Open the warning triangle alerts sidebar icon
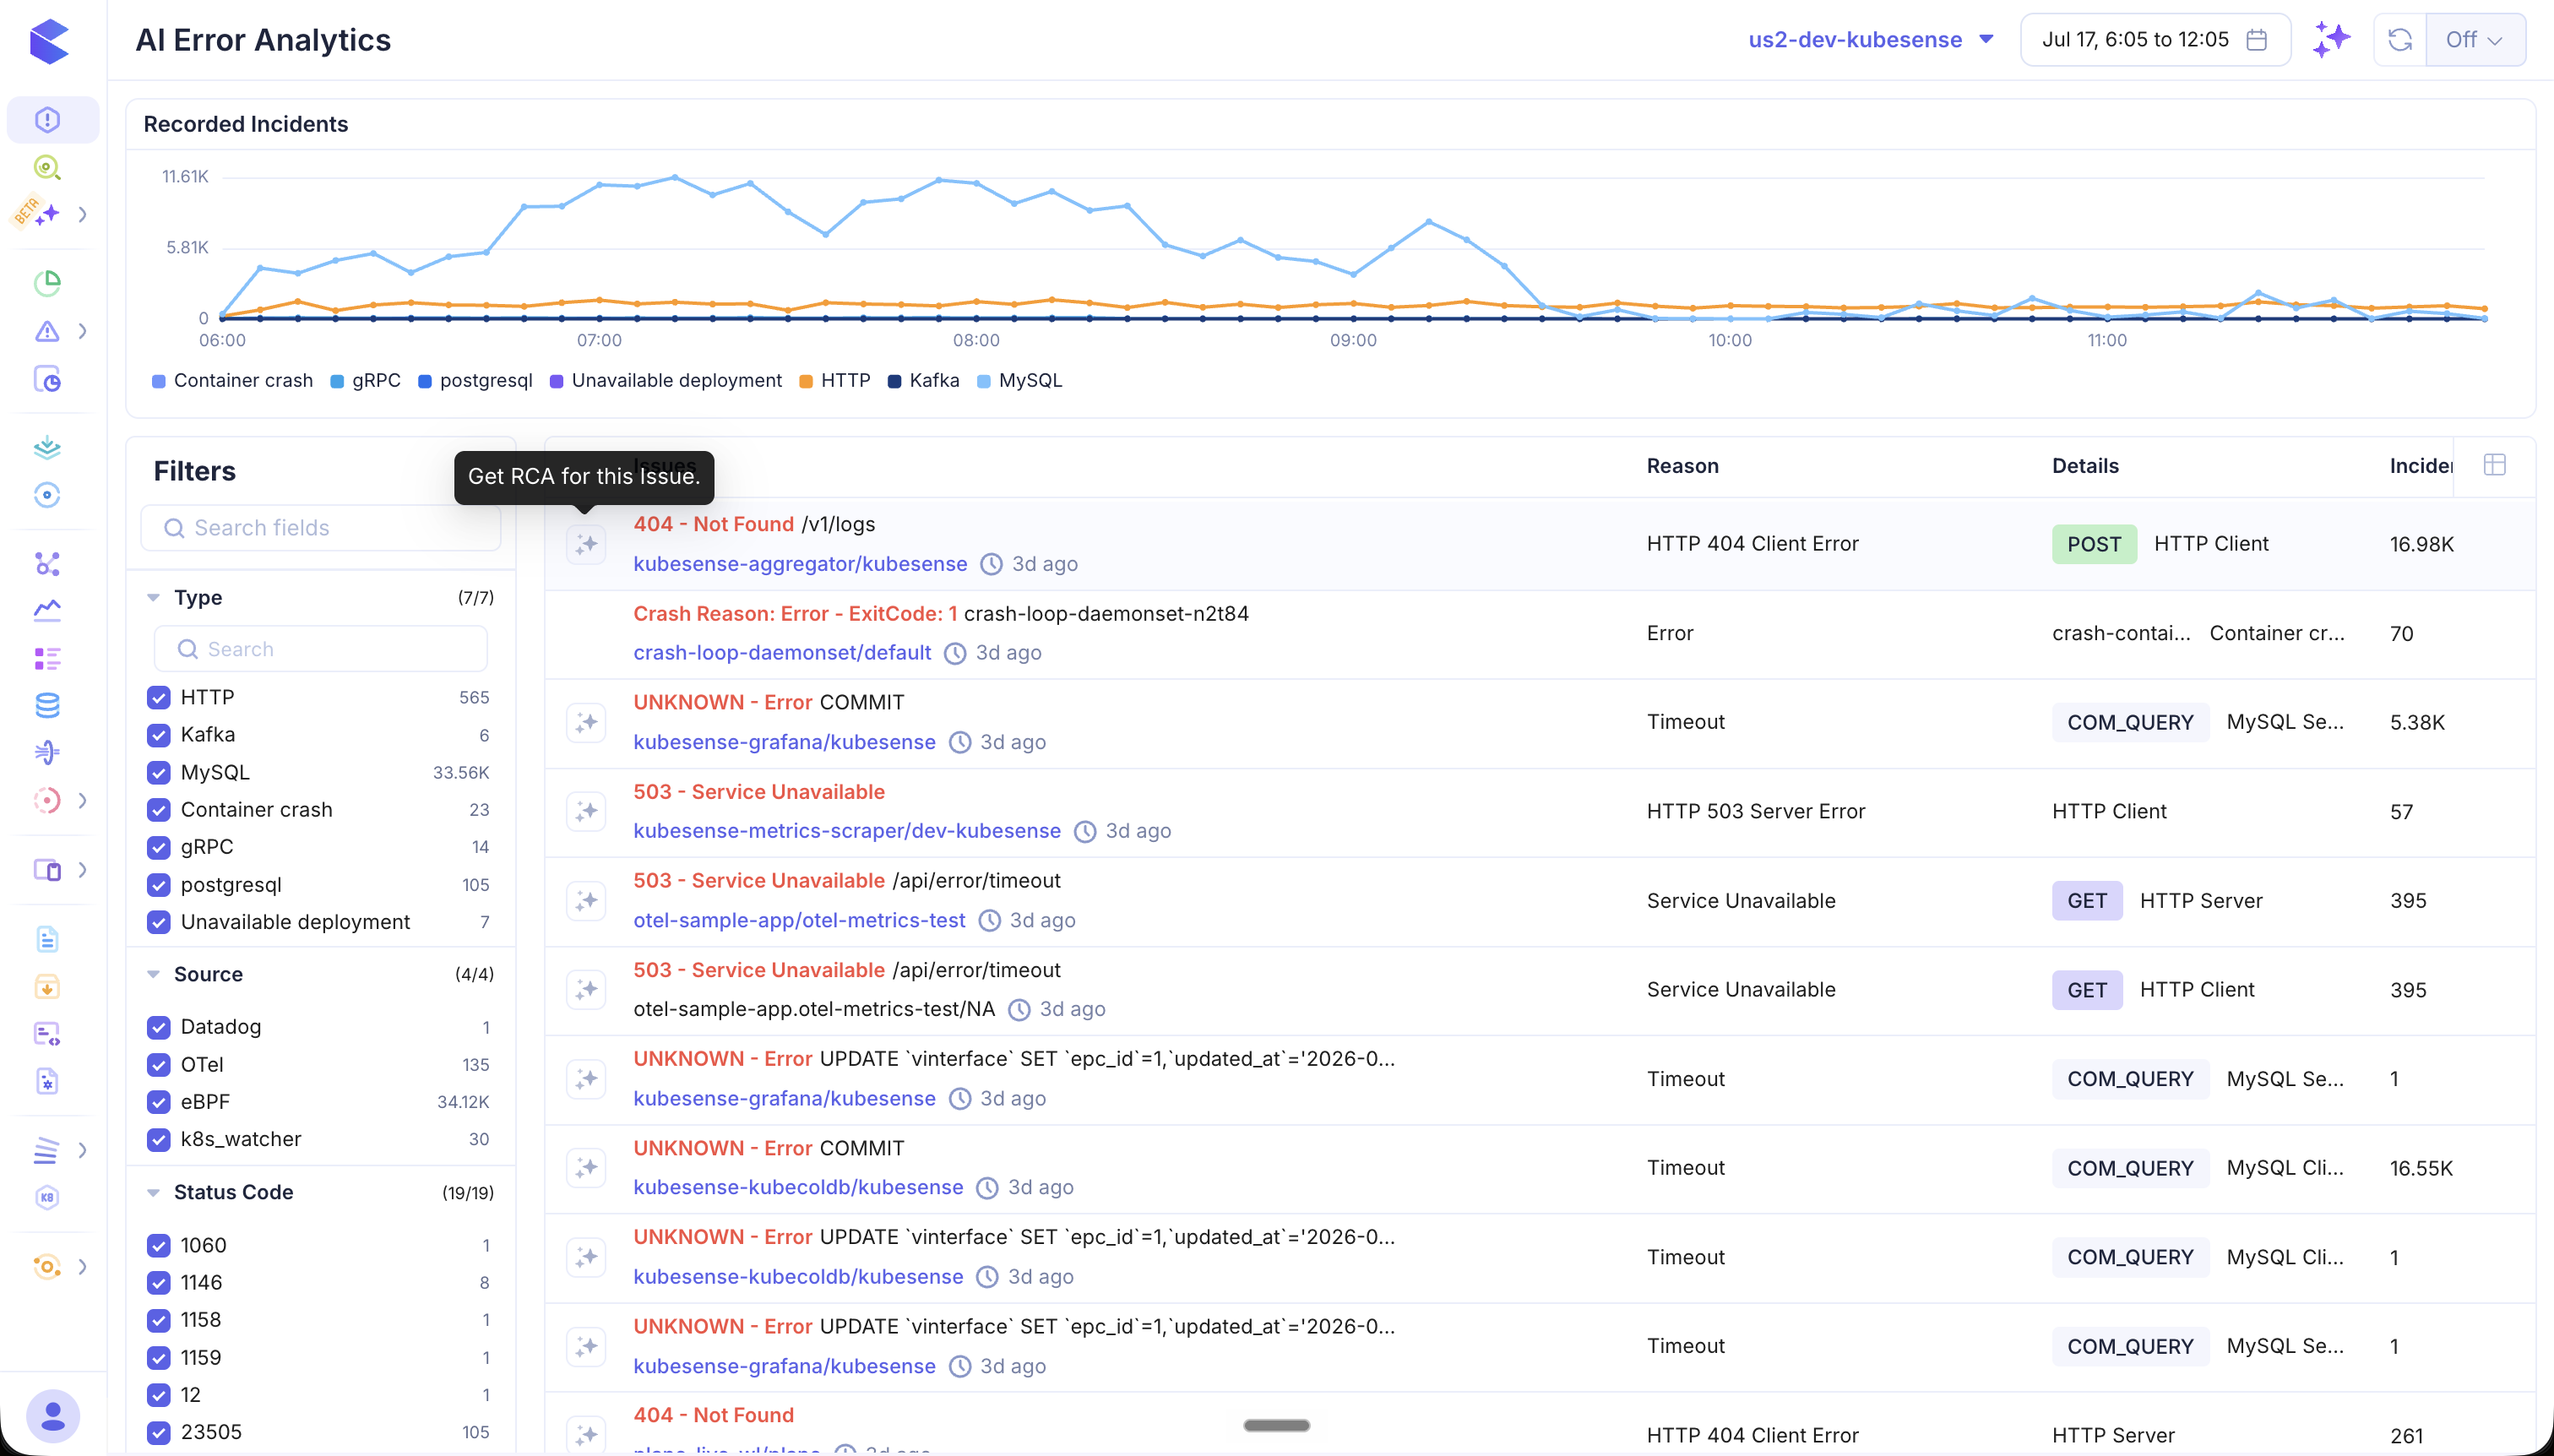Image resolution: width=2554 pixels, height=1456 pixels. pos(47,331)
